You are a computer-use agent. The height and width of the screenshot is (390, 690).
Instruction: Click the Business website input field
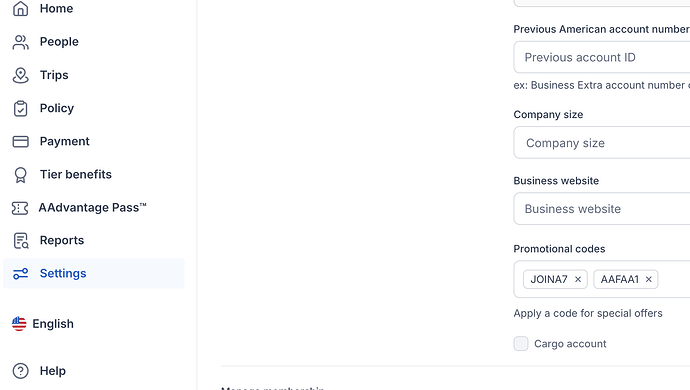coord(602,209)
